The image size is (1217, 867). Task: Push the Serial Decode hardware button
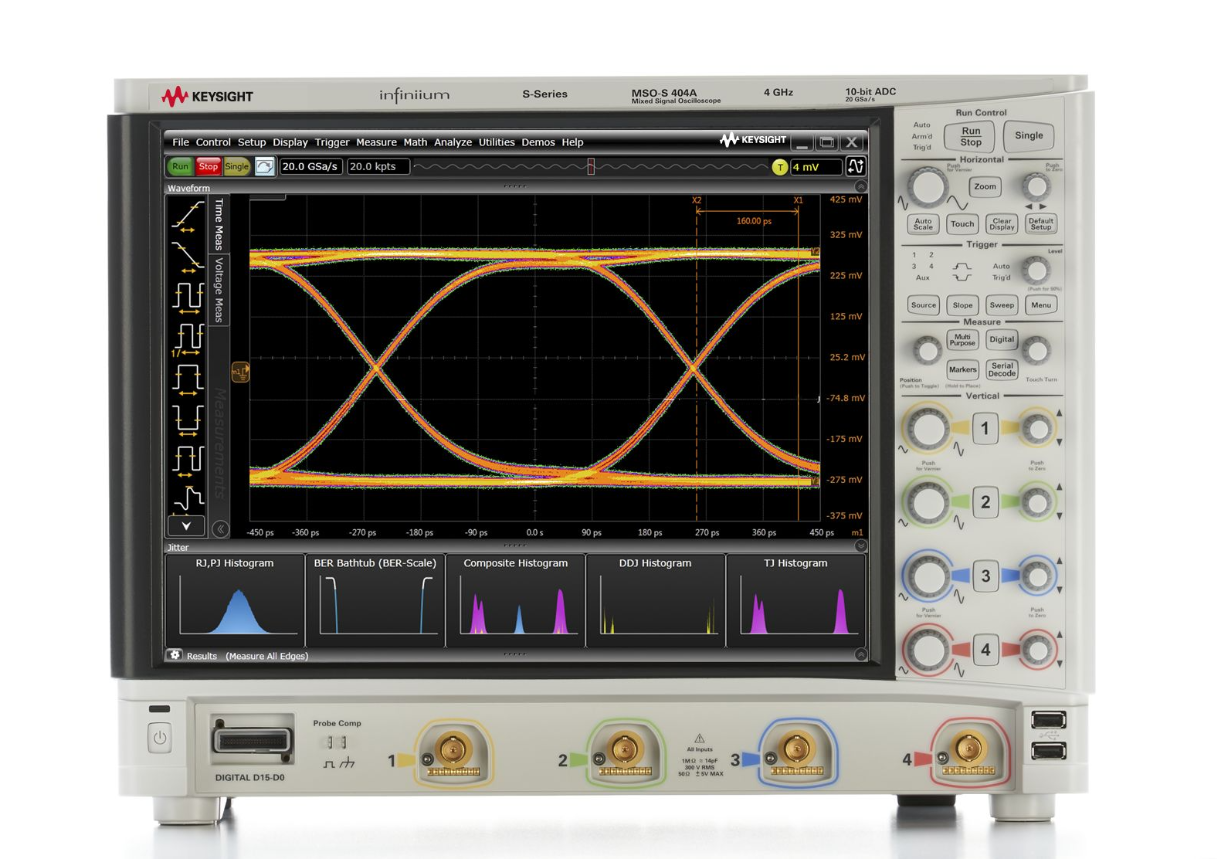[x=1001, y=369]
